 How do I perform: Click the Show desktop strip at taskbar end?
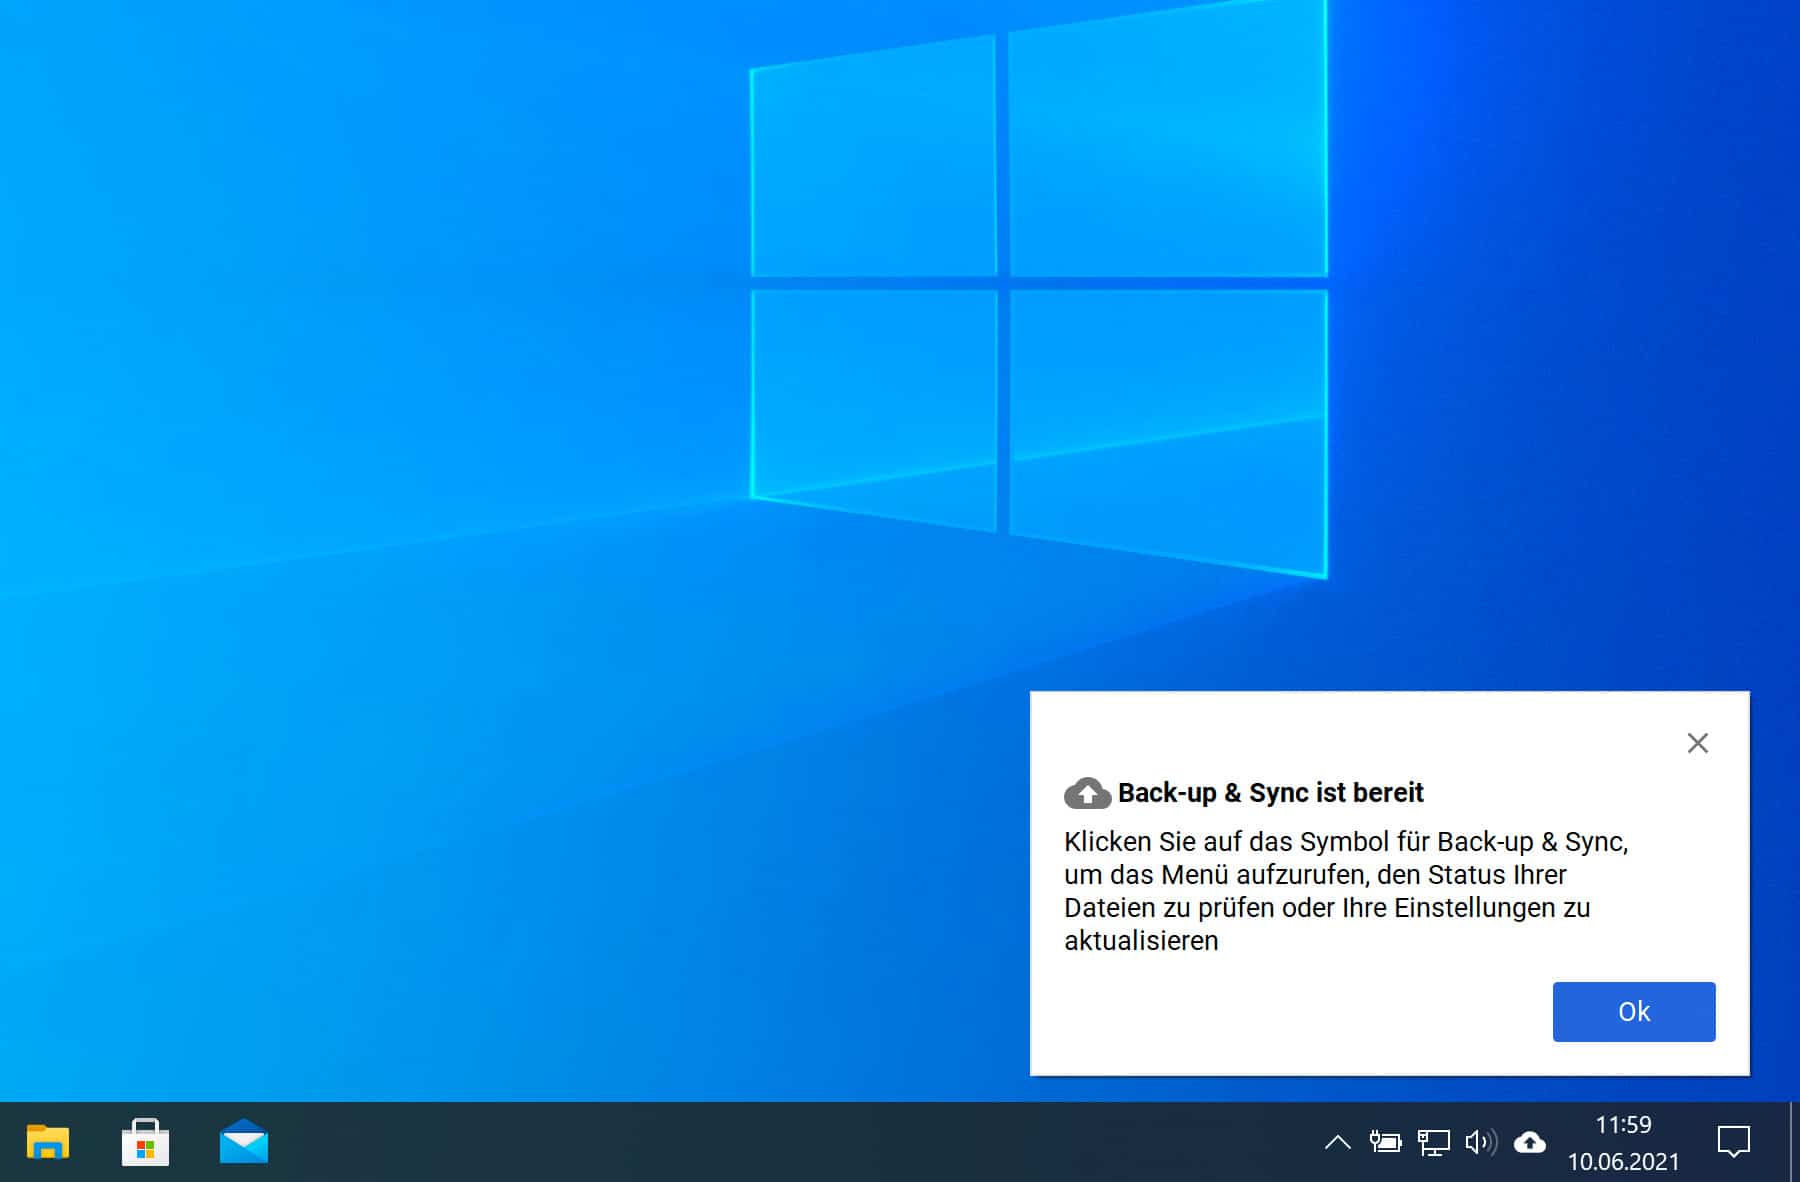(1794, 1142)
